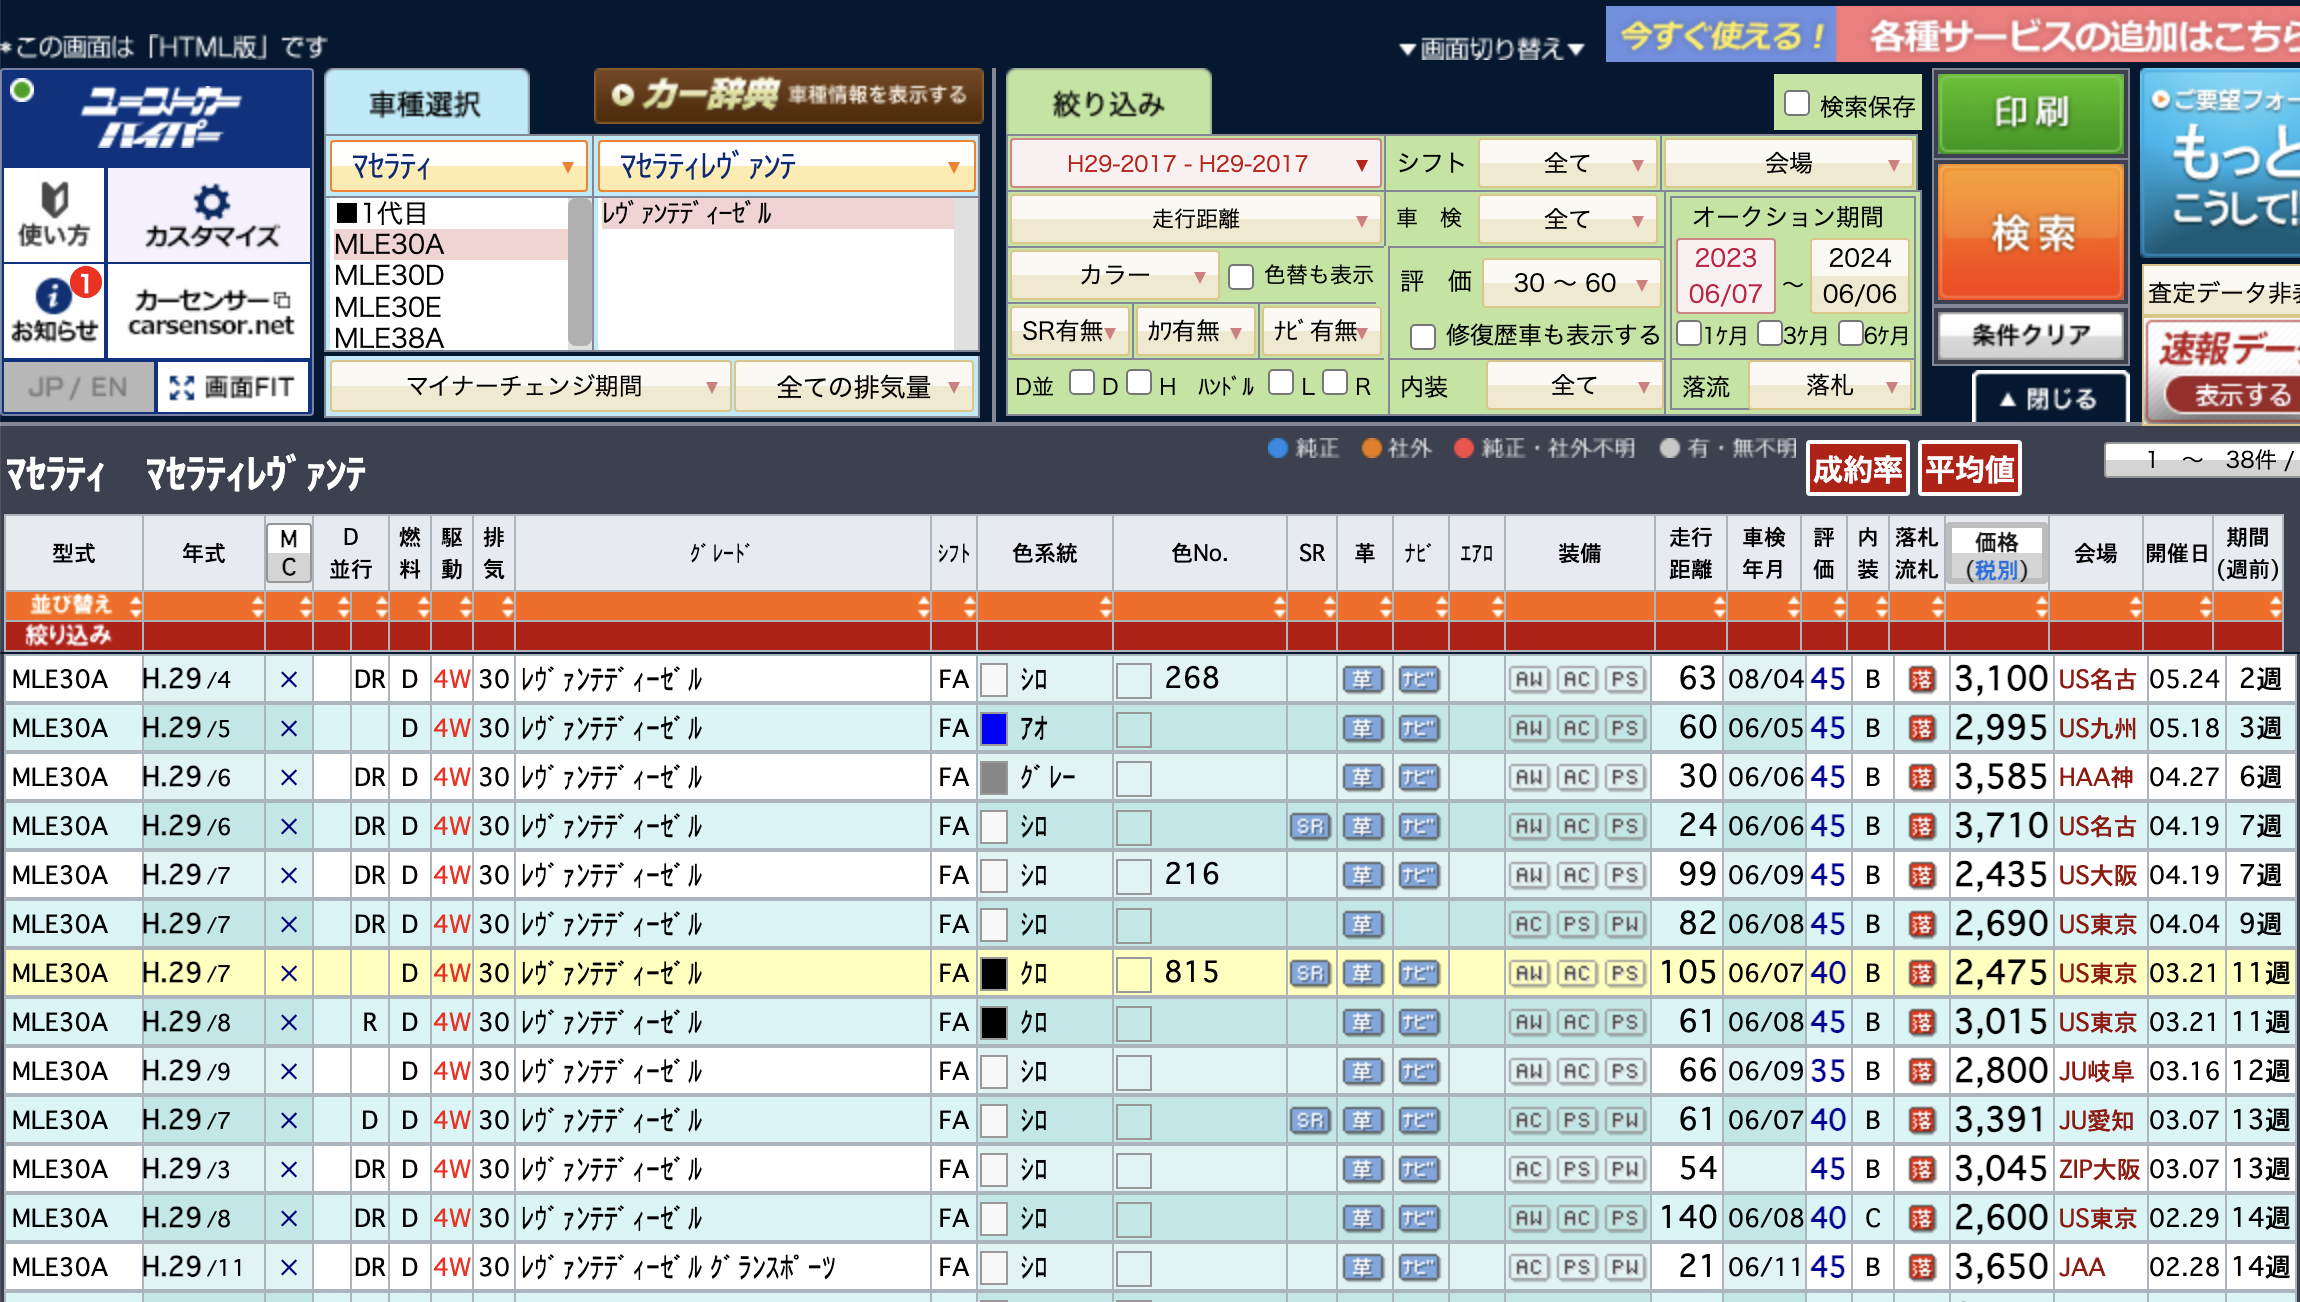Select the 車種選択 tab
Image resolution: width=2300 pixels, height=1302 pixels.
426,103
